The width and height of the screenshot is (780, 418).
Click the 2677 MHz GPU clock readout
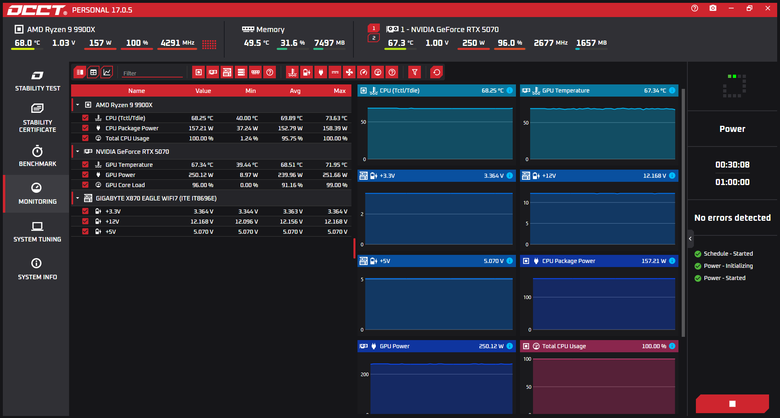tap(551, 43)
